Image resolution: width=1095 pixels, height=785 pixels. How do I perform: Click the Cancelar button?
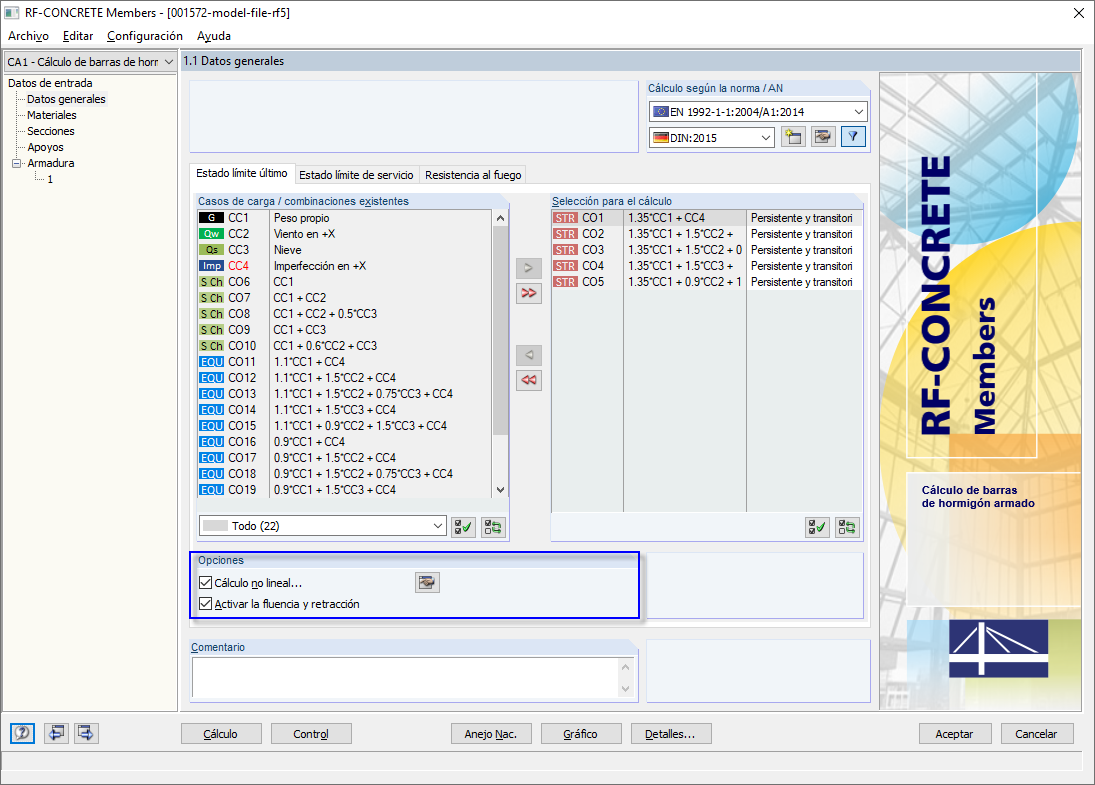(x=1036, y=734)
